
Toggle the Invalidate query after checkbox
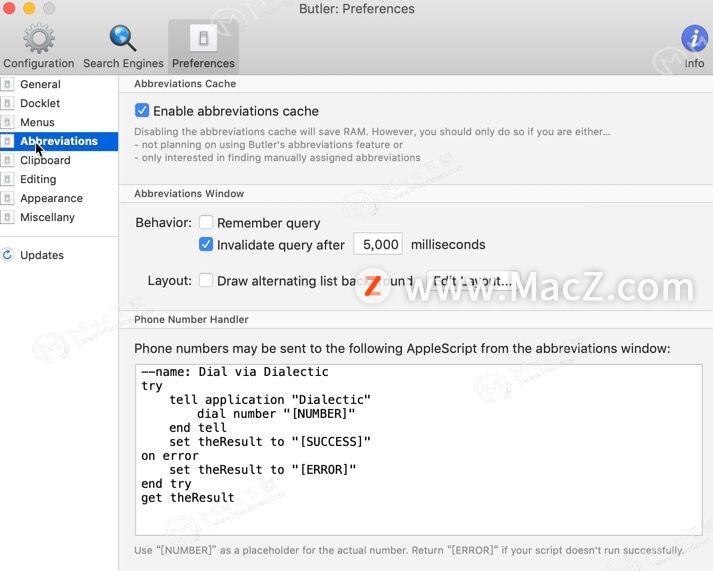206,244
